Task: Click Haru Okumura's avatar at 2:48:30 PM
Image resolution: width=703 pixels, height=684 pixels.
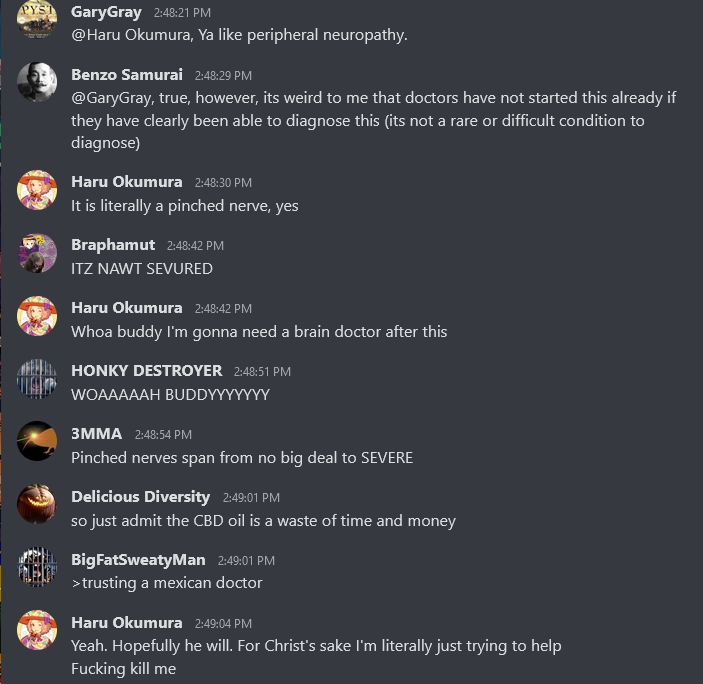Action: pos(37,190)
